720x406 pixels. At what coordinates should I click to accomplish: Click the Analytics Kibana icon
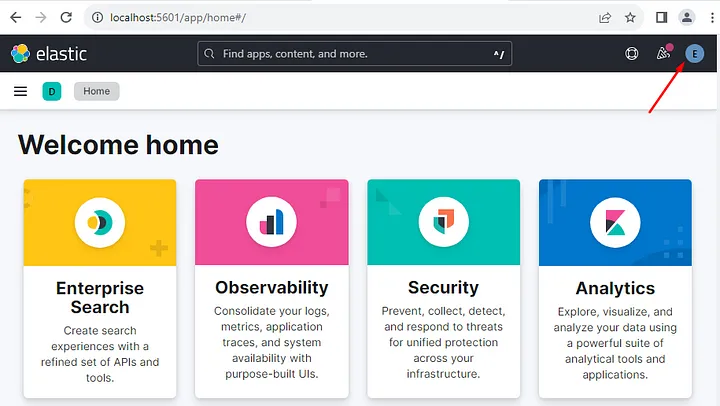(x=615, y=222)
